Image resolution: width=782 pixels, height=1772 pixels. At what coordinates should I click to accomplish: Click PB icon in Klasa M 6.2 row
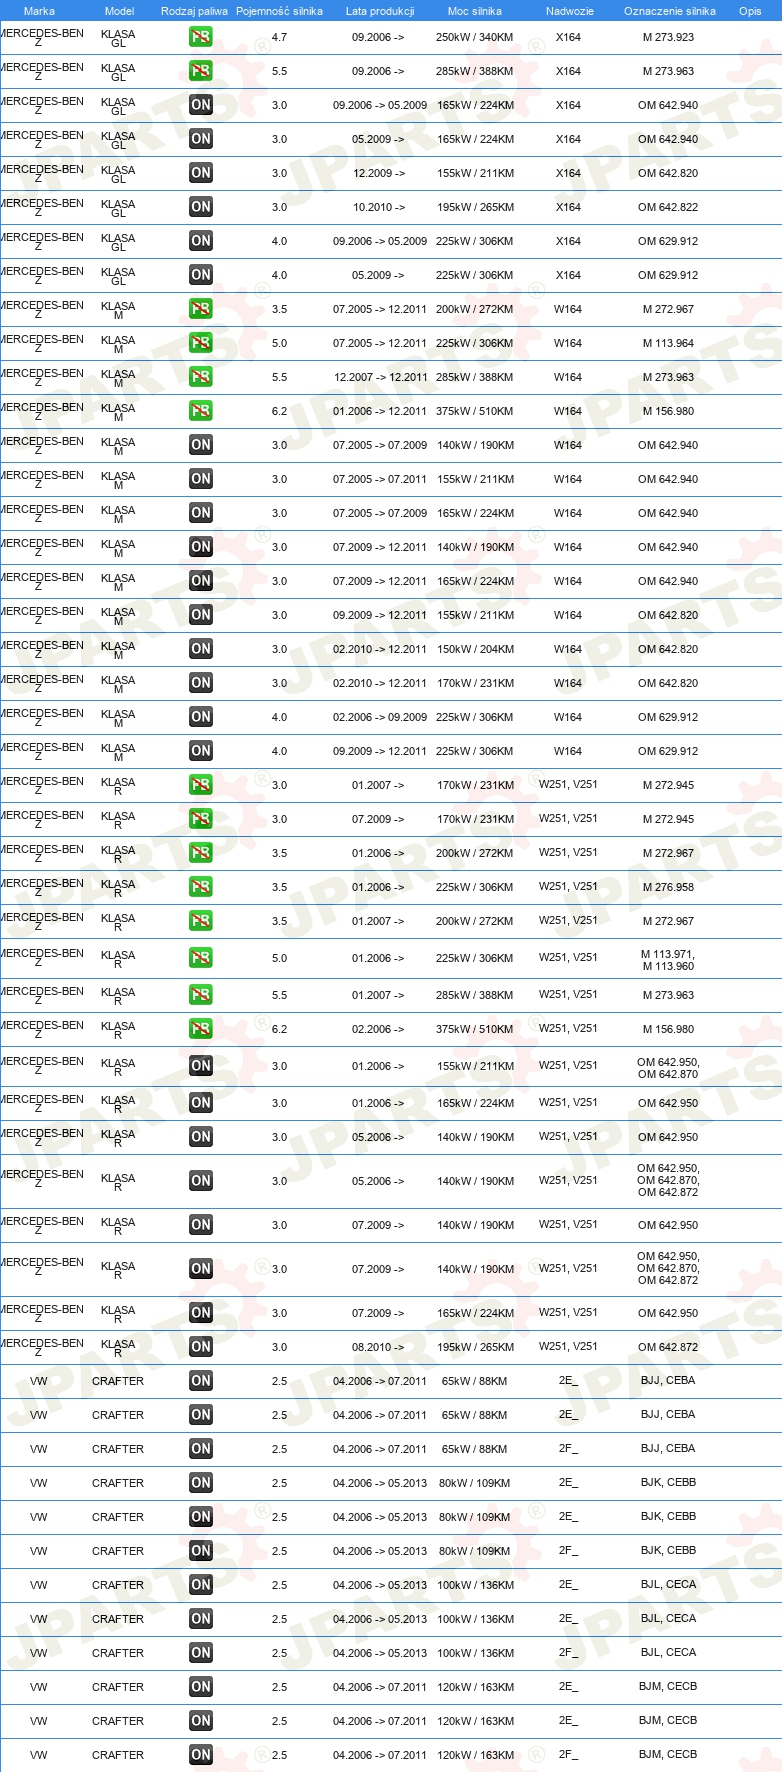click(201, 411)
